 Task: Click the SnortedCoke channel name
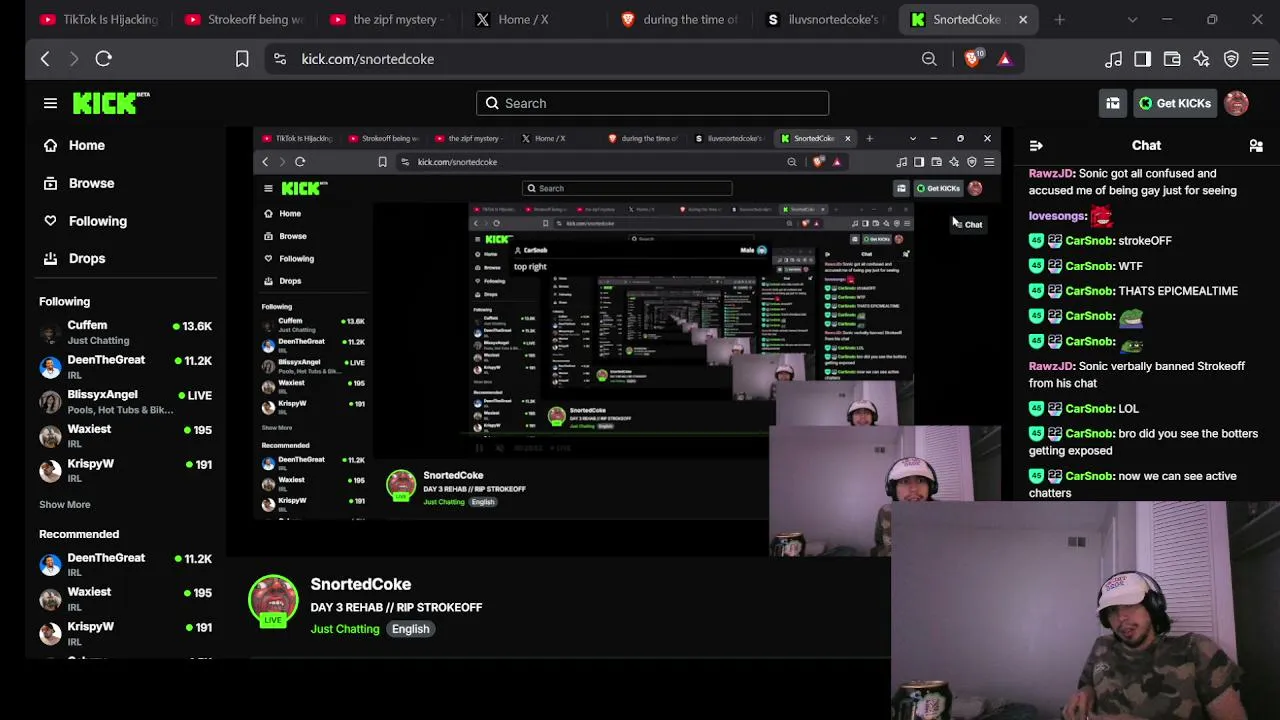point(361,584)
